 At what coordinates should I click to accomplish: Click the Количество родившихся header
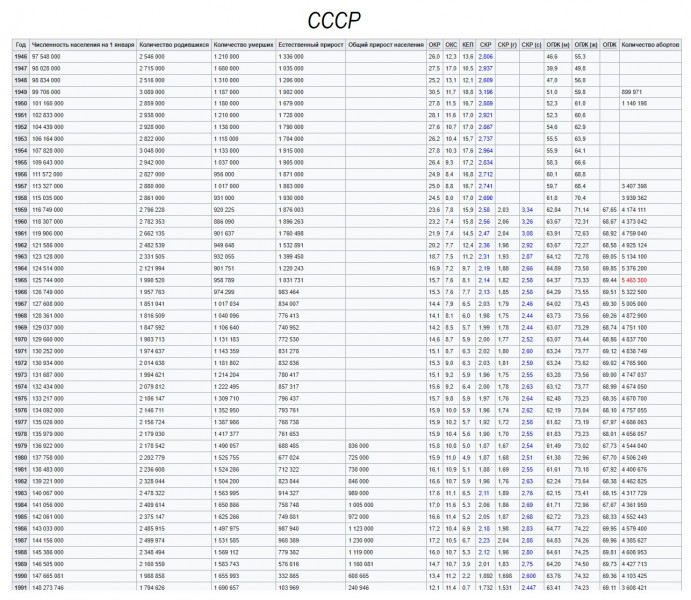click(x=174, y=45)
